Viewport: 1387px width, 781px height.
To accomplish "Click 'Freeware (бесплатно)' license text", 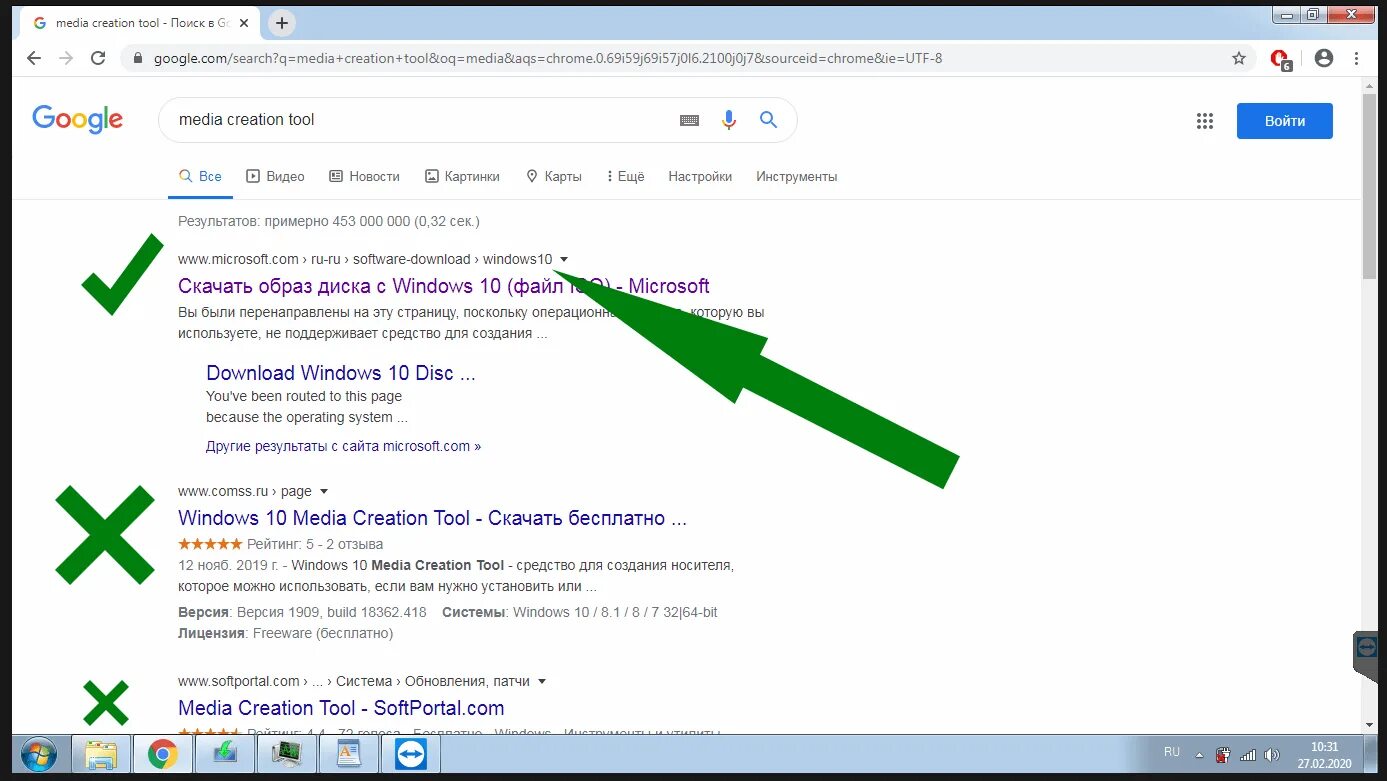I will click(x=323, y=633).
